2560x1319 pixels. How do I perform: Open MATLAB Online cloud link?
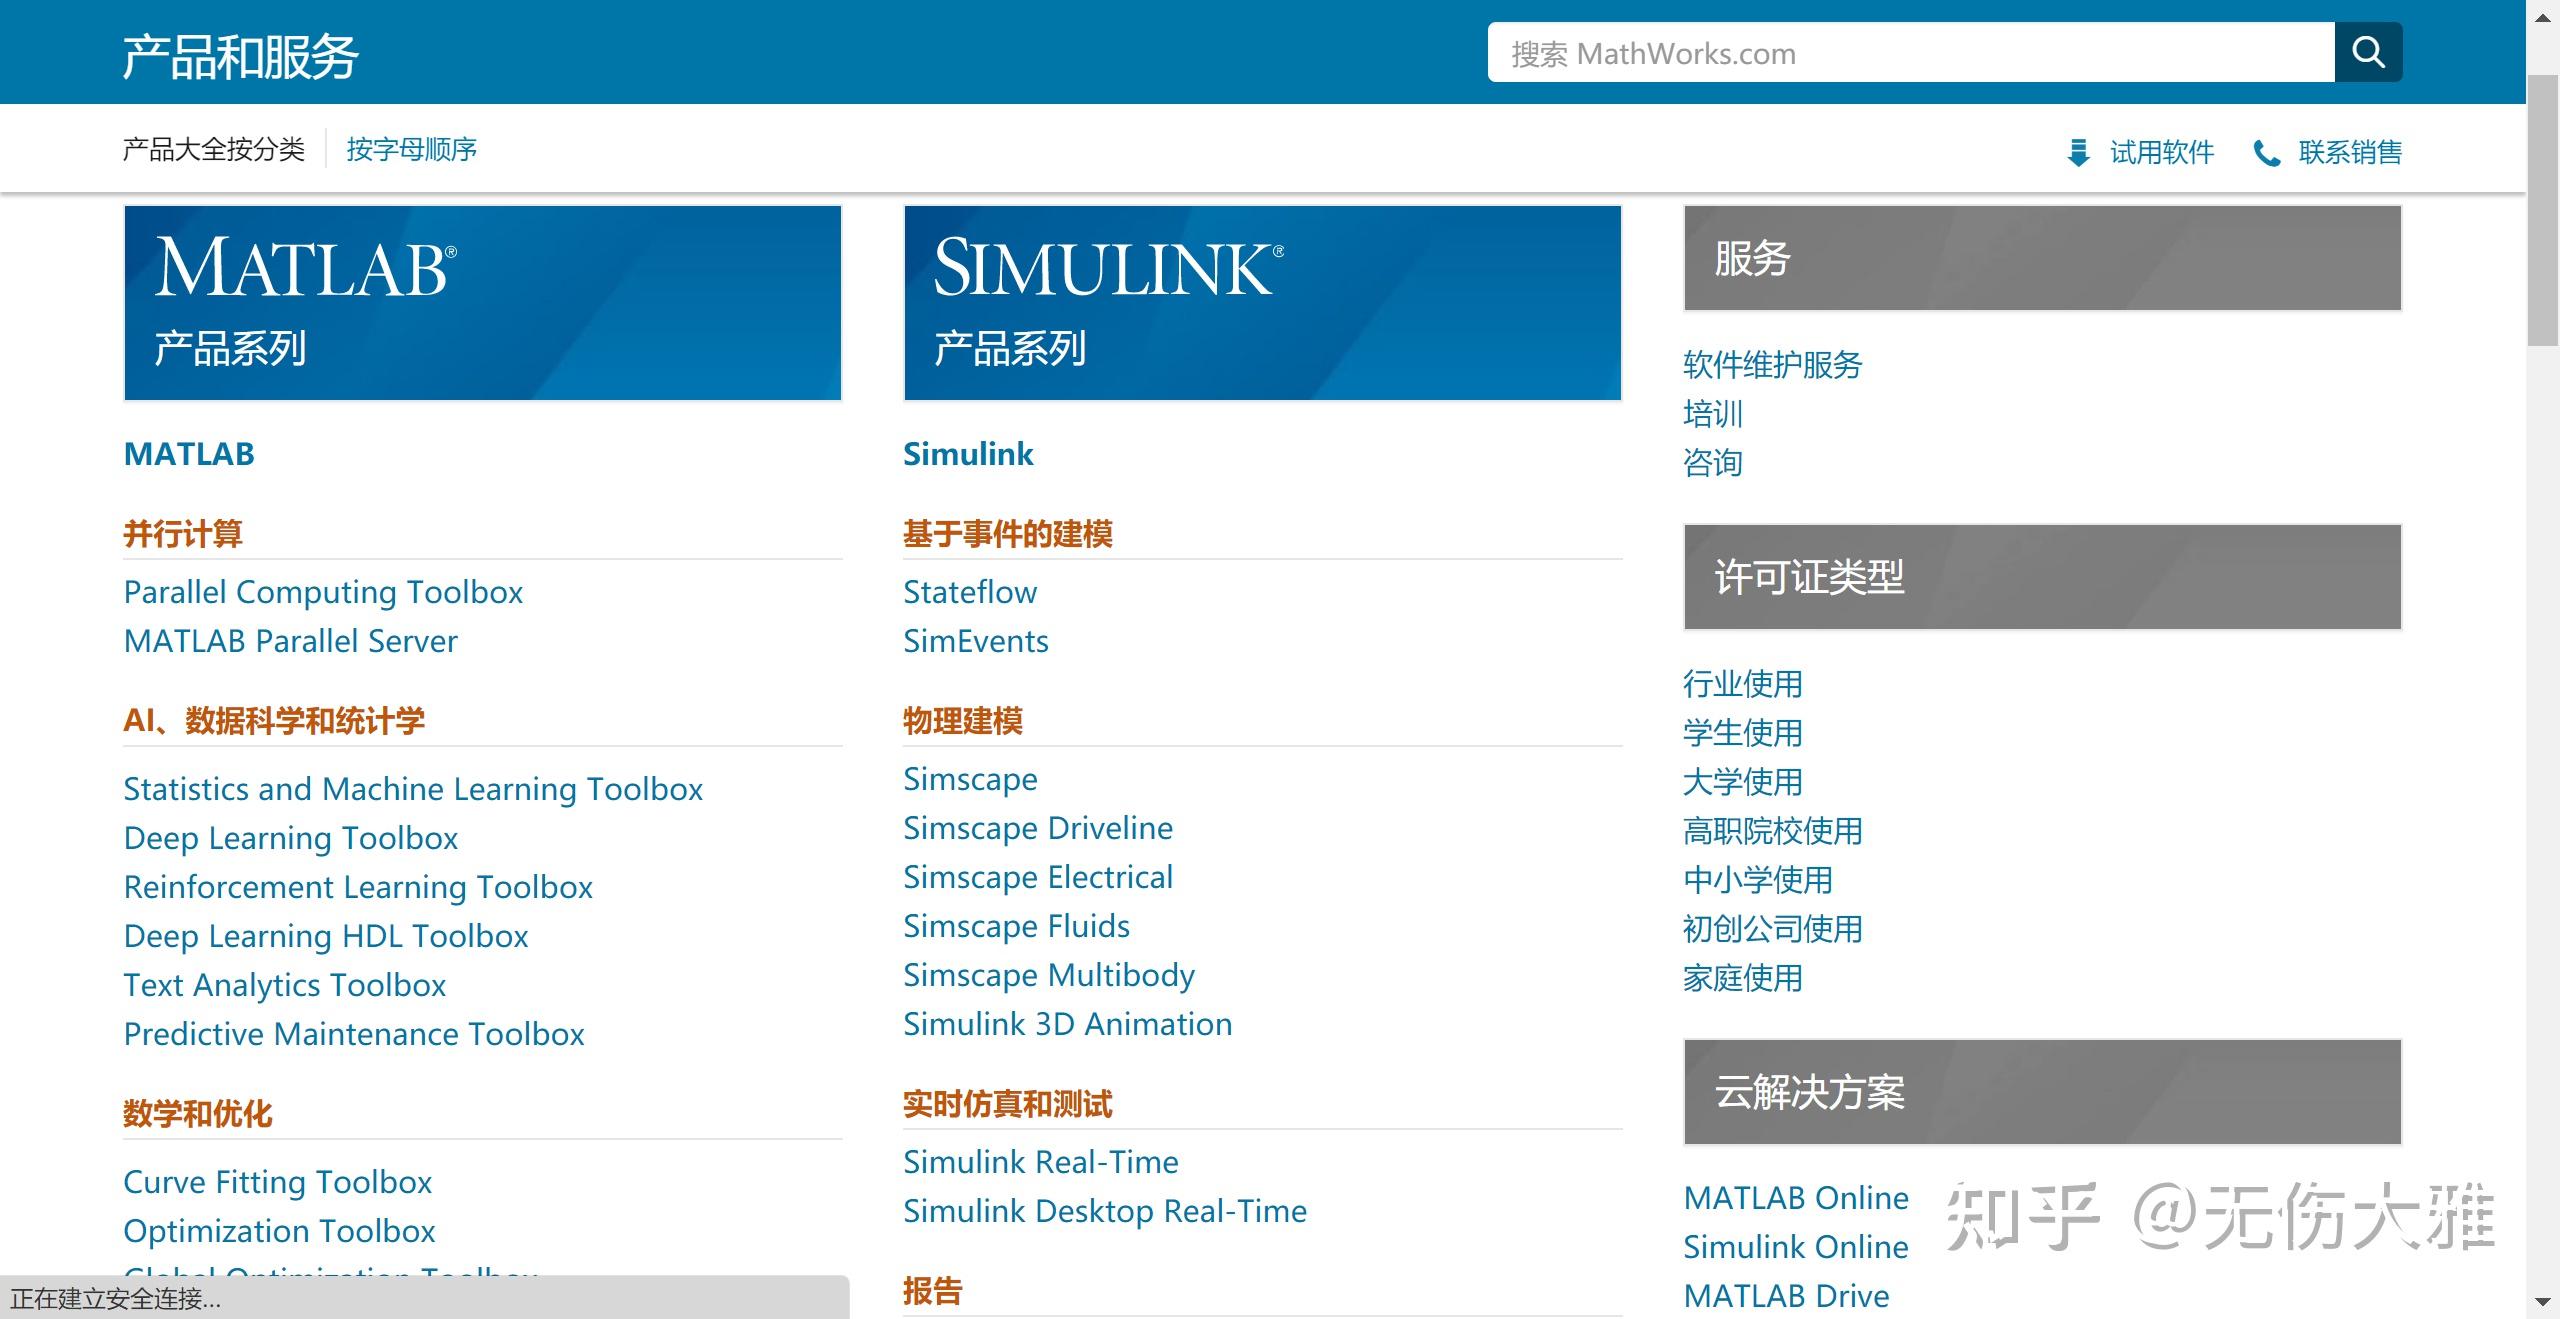coord(1796,1198)
